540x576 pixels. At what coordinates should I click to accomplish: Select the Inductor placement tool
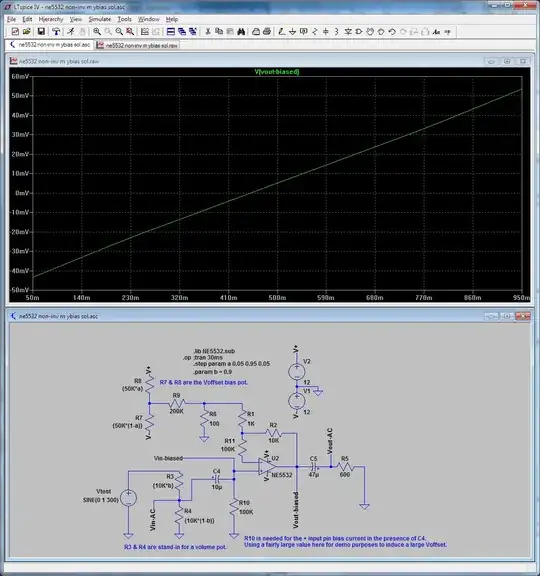(337, 32)
